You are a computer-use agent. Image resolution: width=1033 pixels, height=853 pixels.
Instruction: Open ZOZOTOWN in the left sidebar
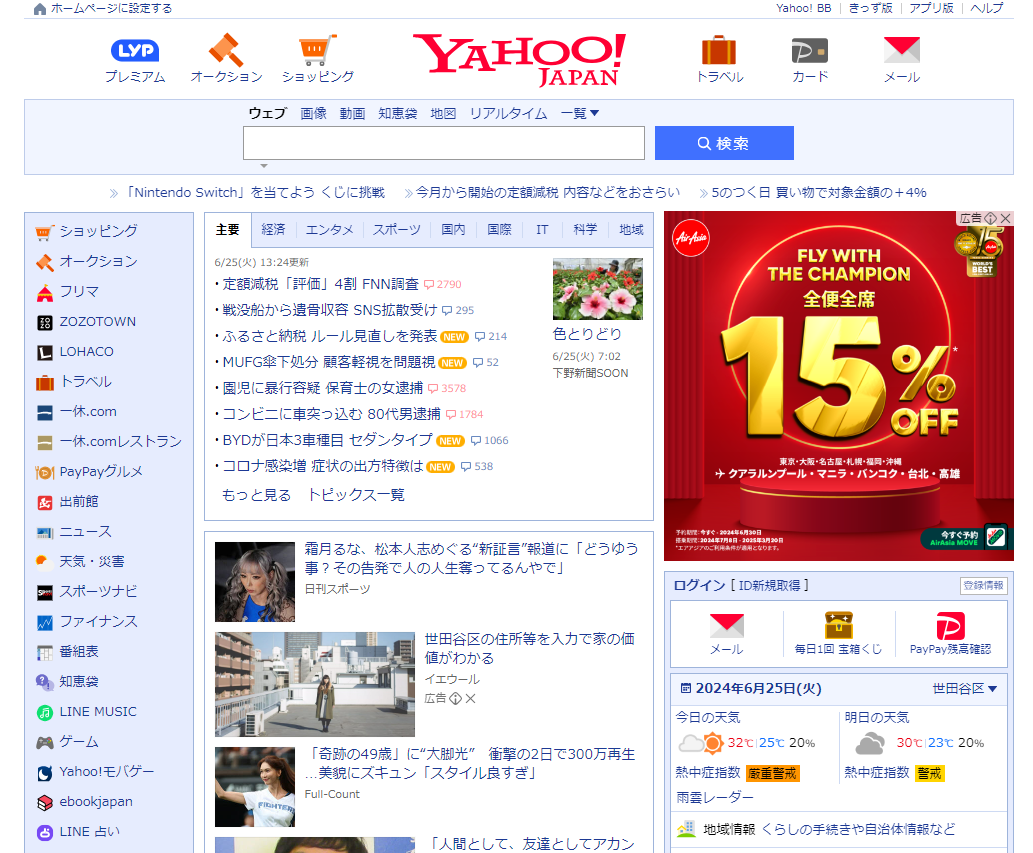tap(98, 321)
